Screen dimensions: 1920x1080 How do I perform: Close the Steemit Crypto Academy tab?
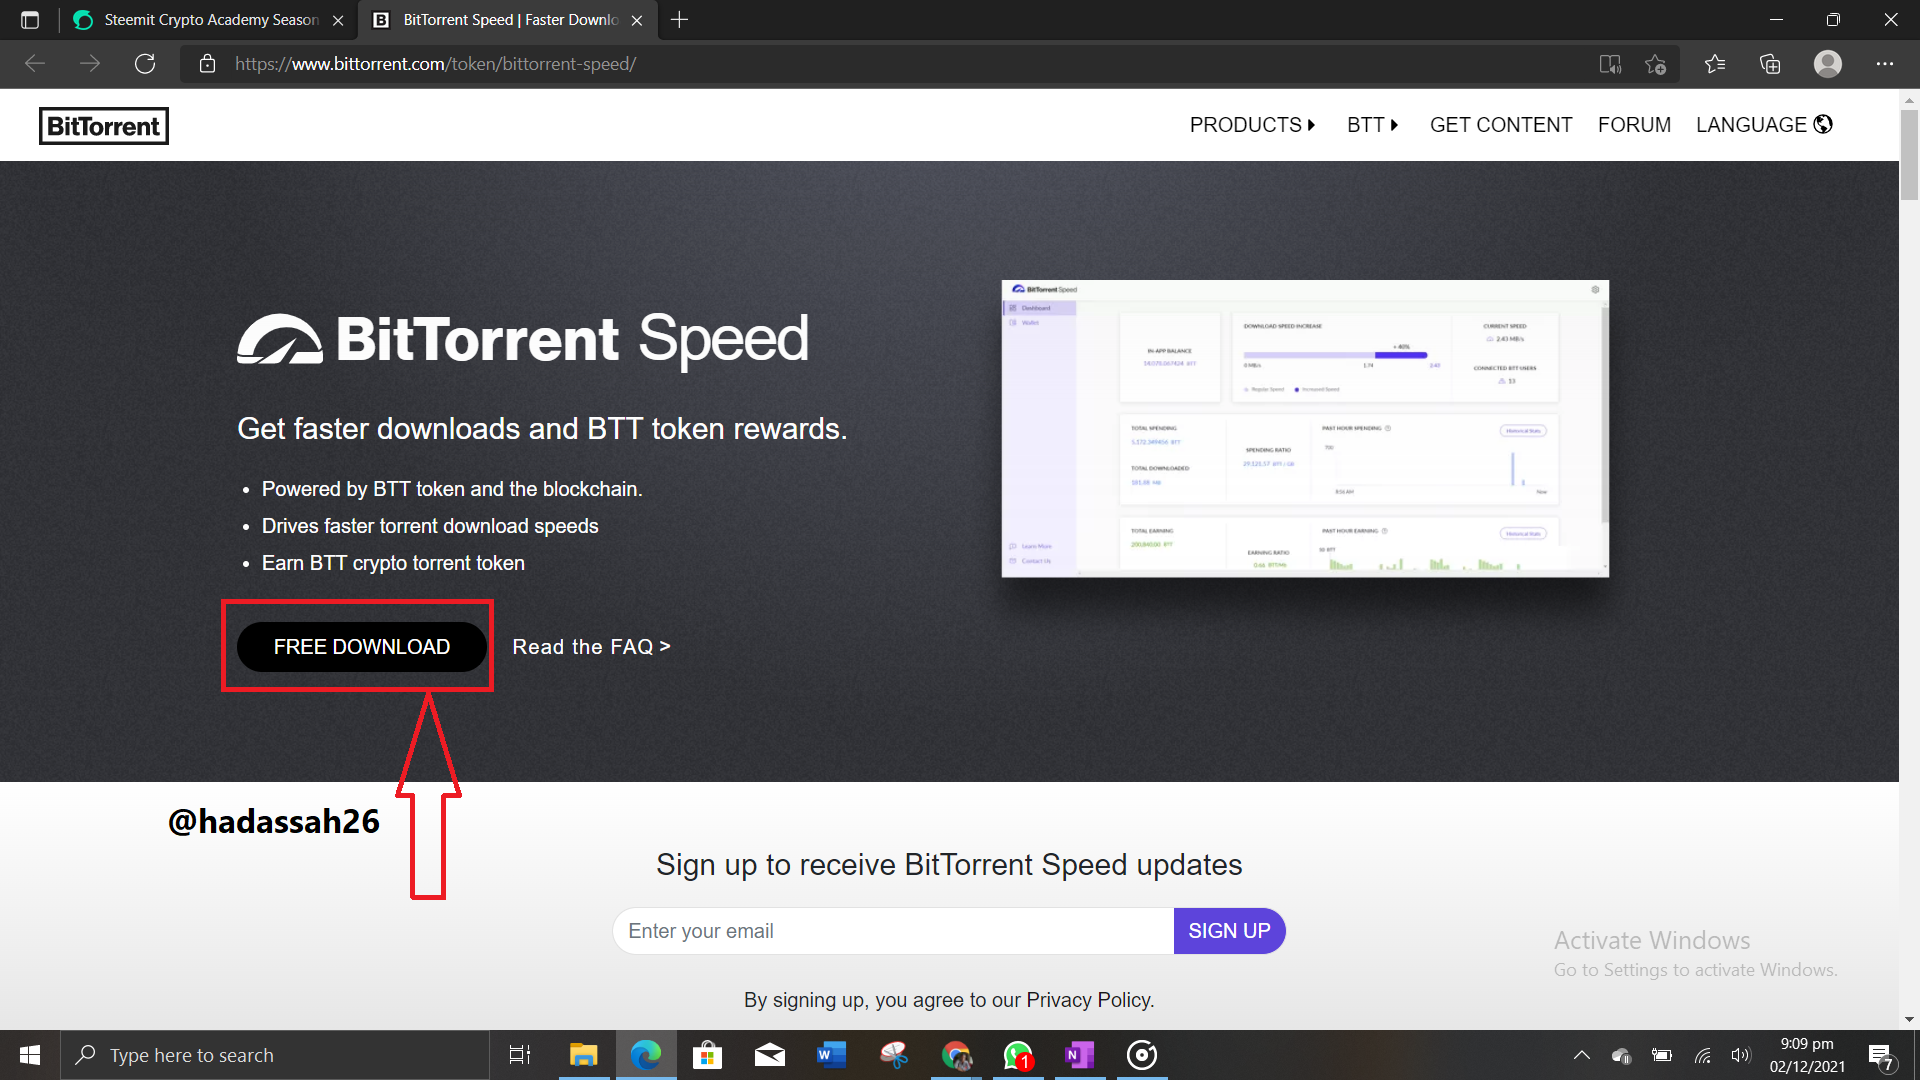click(338, 20)
